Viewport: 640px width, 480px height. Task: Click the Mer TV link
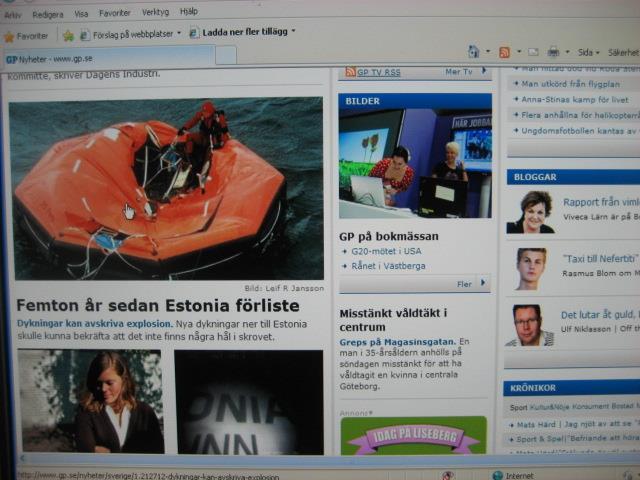pyautogui.click(x=458, y=72)
